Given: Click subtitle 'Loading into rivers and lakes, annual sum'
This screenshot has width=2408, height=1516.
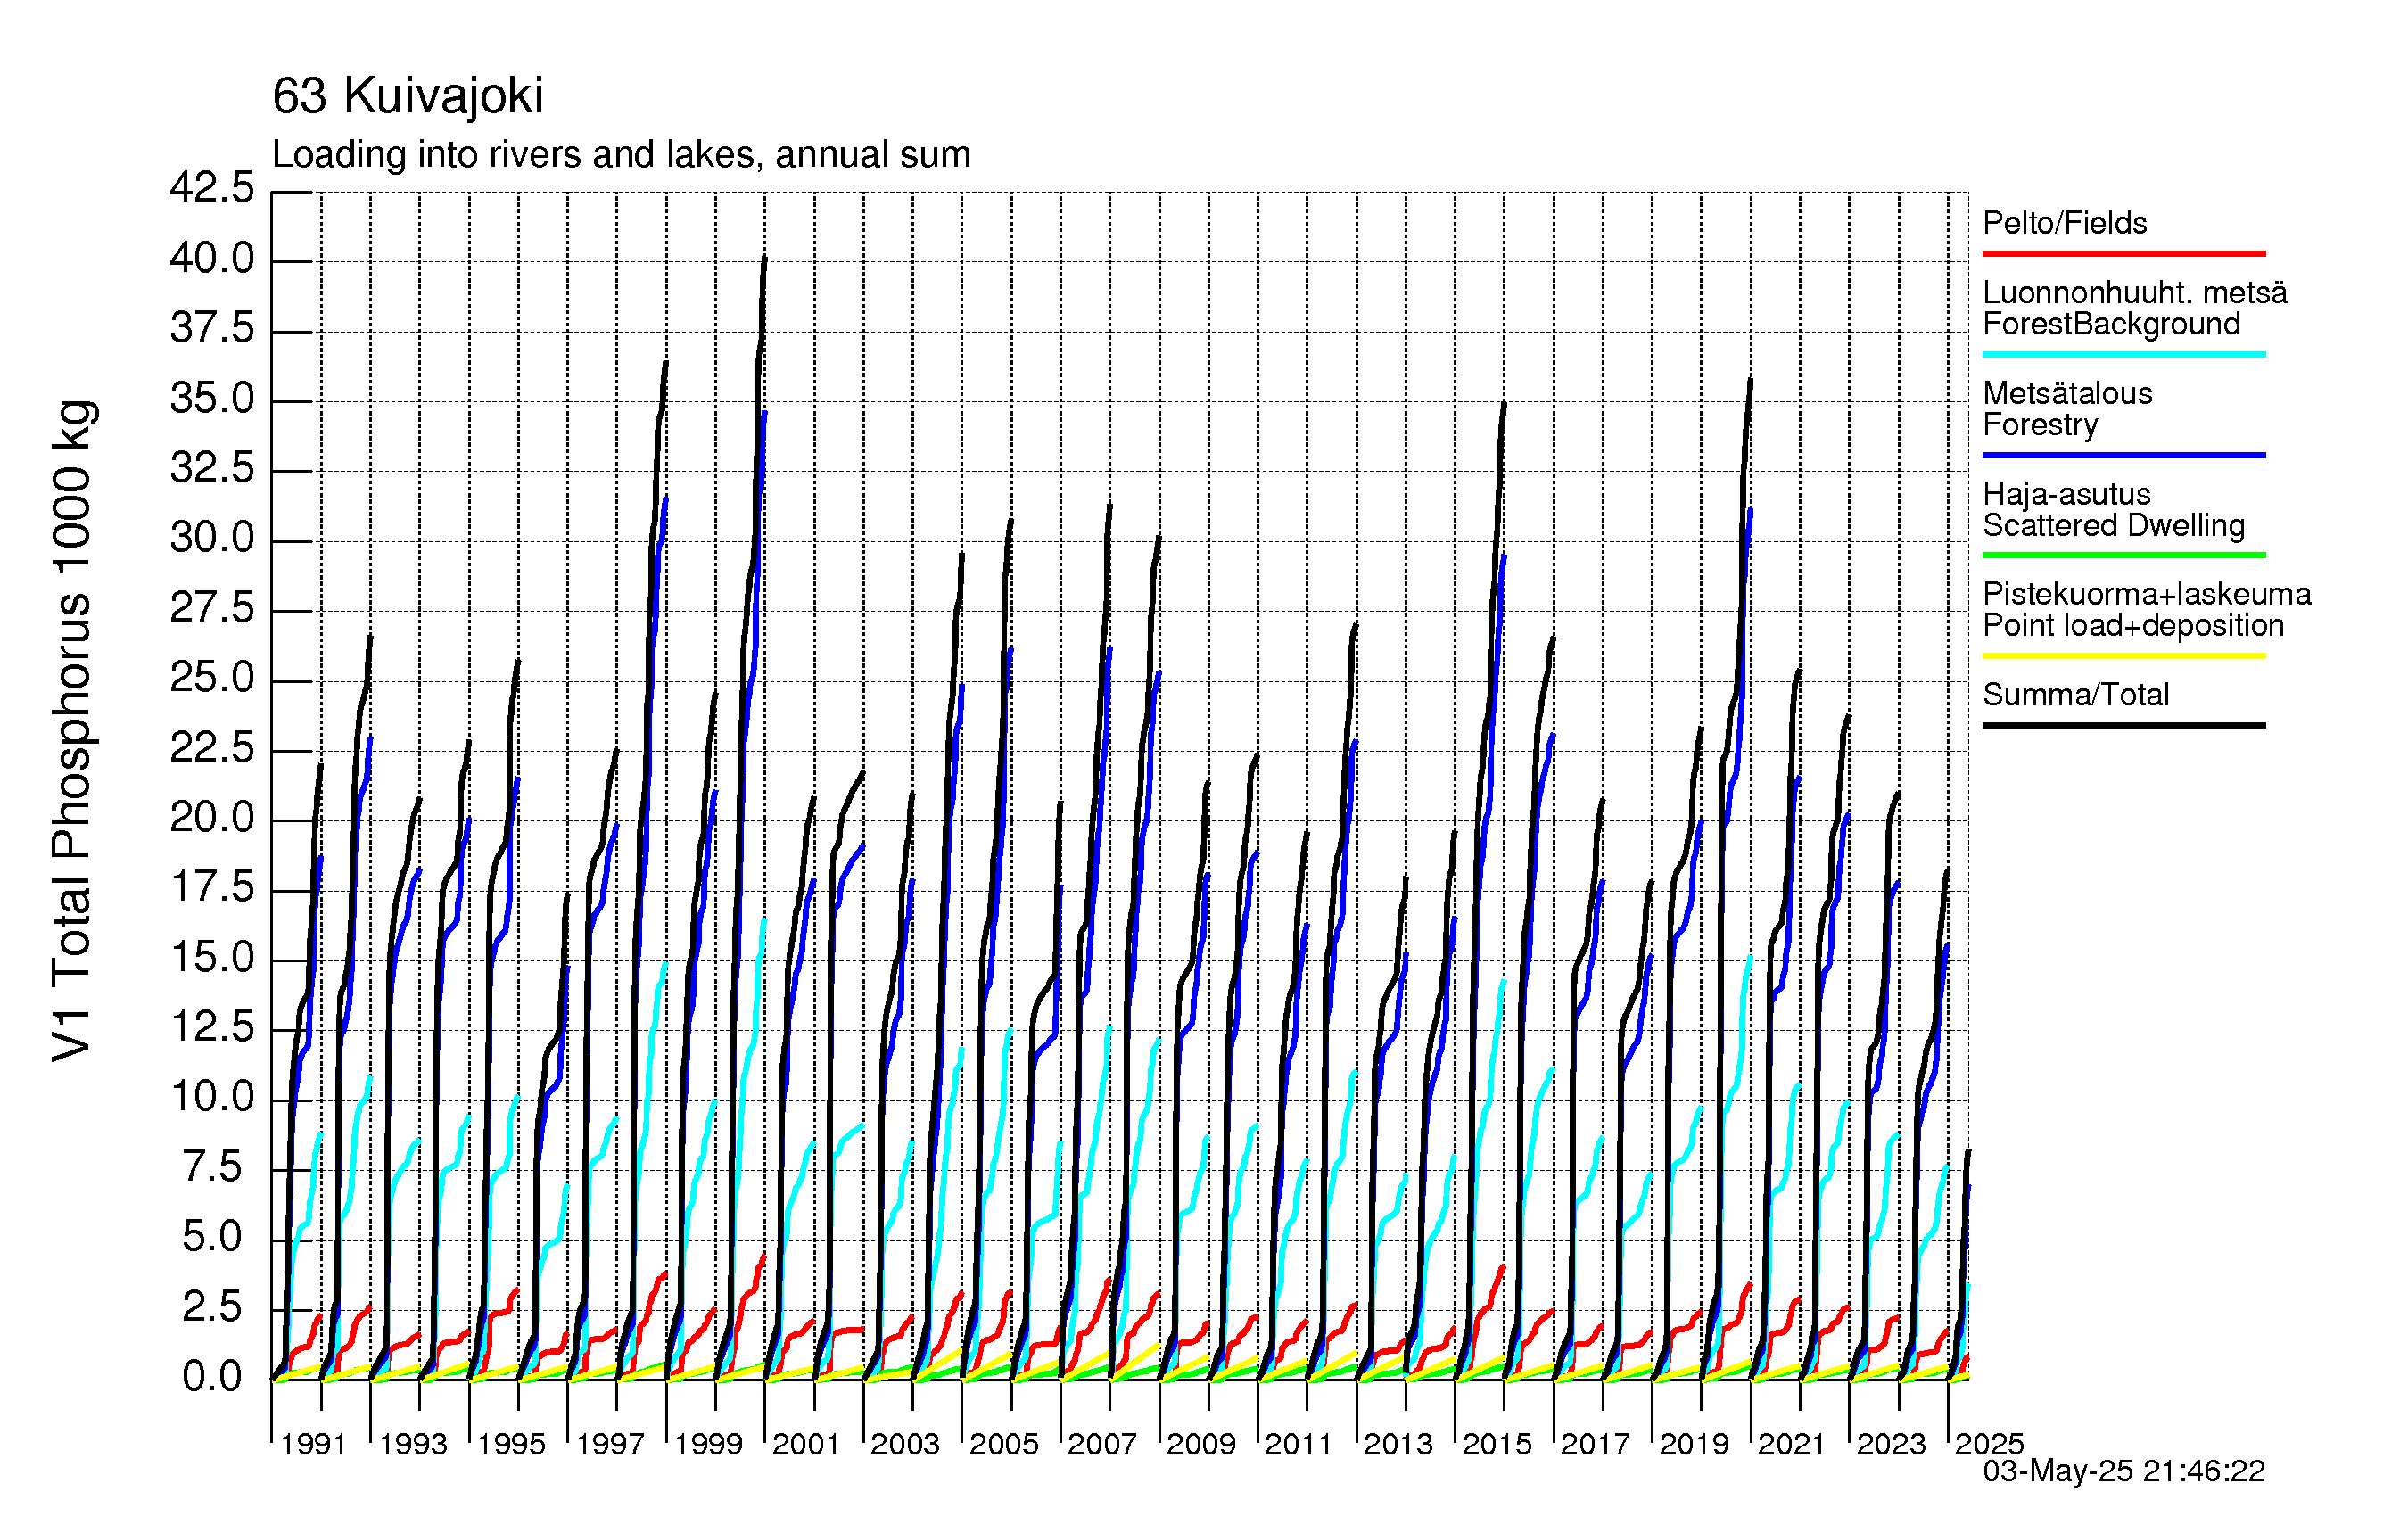Looking at the screenshot, I should coord(621,154).
